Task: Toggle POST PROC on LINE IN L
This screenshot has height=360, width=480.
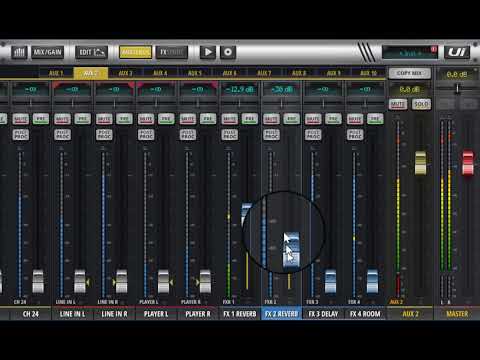Action: pos(62,135)
